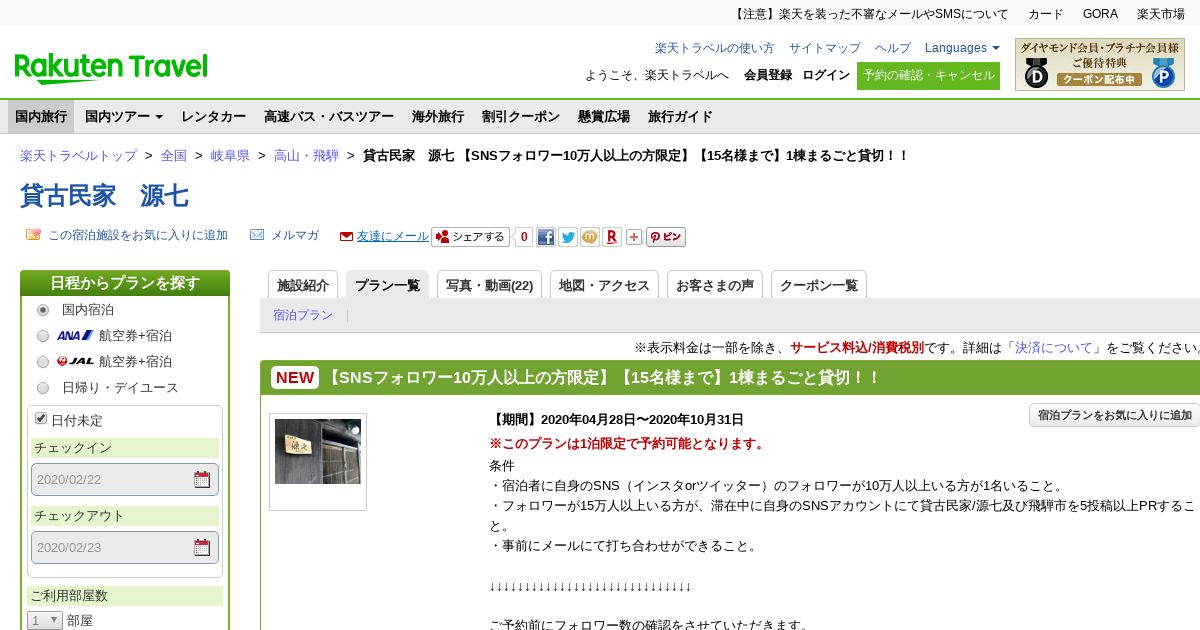Click check-in date input field
This screenshot has height=630, width=1200.
pyautogui.click(x=125, y=479)
